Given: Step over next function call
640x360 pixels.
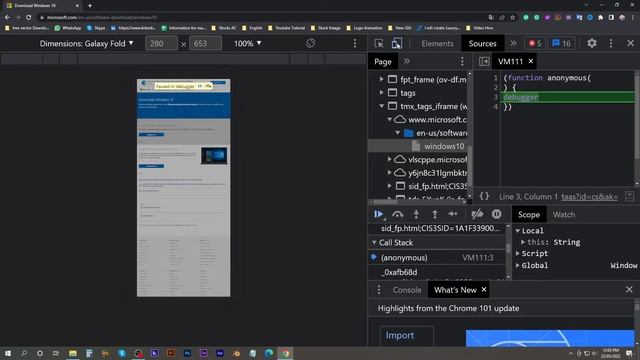Looking at the screenshot, I should [x=398, y=214].
